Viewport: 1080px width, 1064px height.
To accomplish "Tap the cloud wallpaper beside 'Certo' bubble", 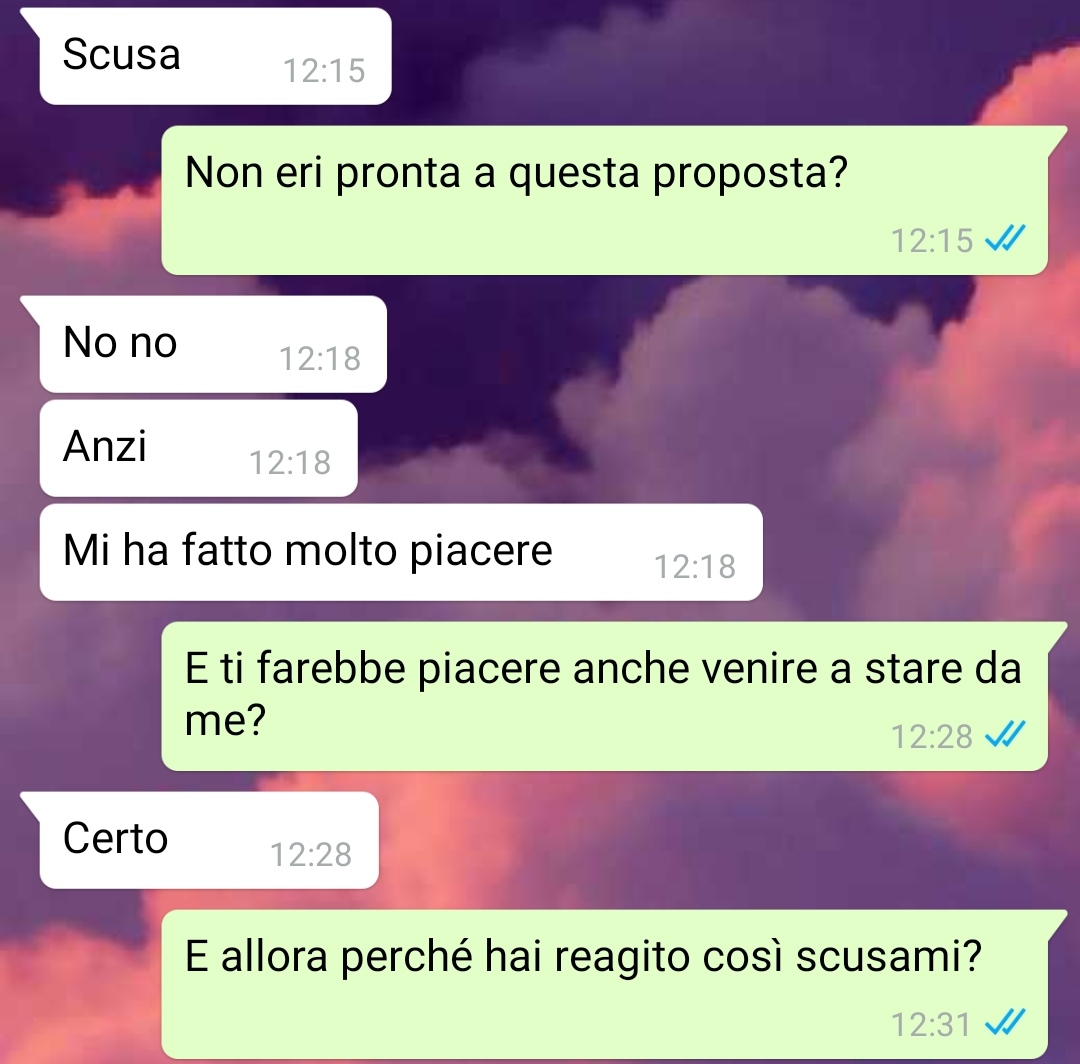I will point(689,840).
